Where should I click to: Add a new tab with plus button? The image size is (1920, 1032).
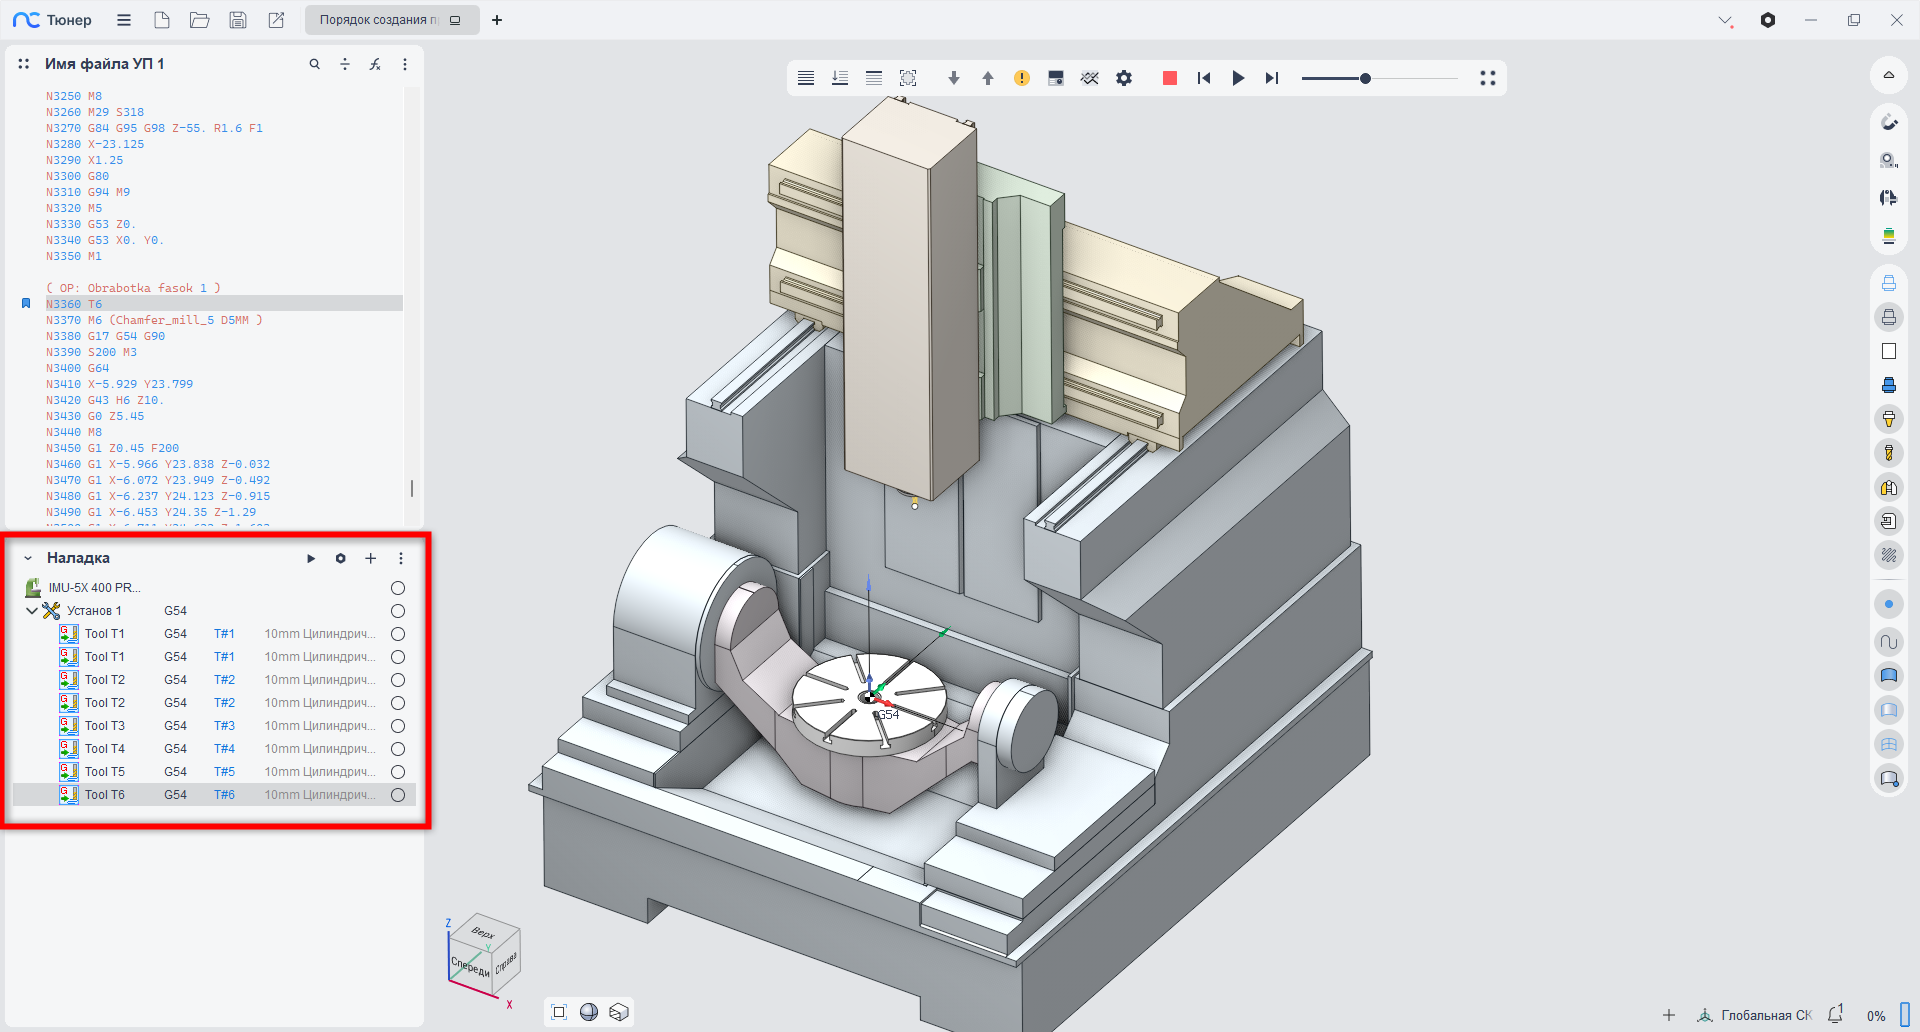point(497,20)
